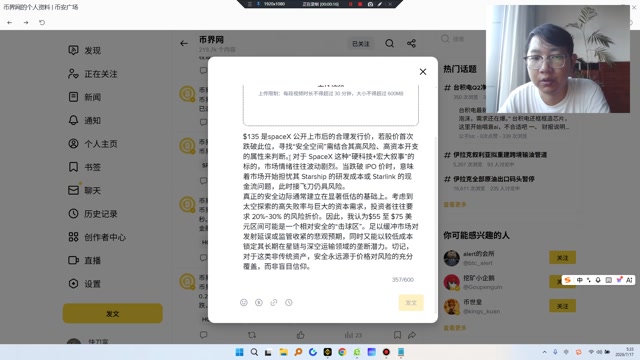640x360 pixels.
Task: Open 聊天 chat in sidebar
Action: [x=84, y=191]
